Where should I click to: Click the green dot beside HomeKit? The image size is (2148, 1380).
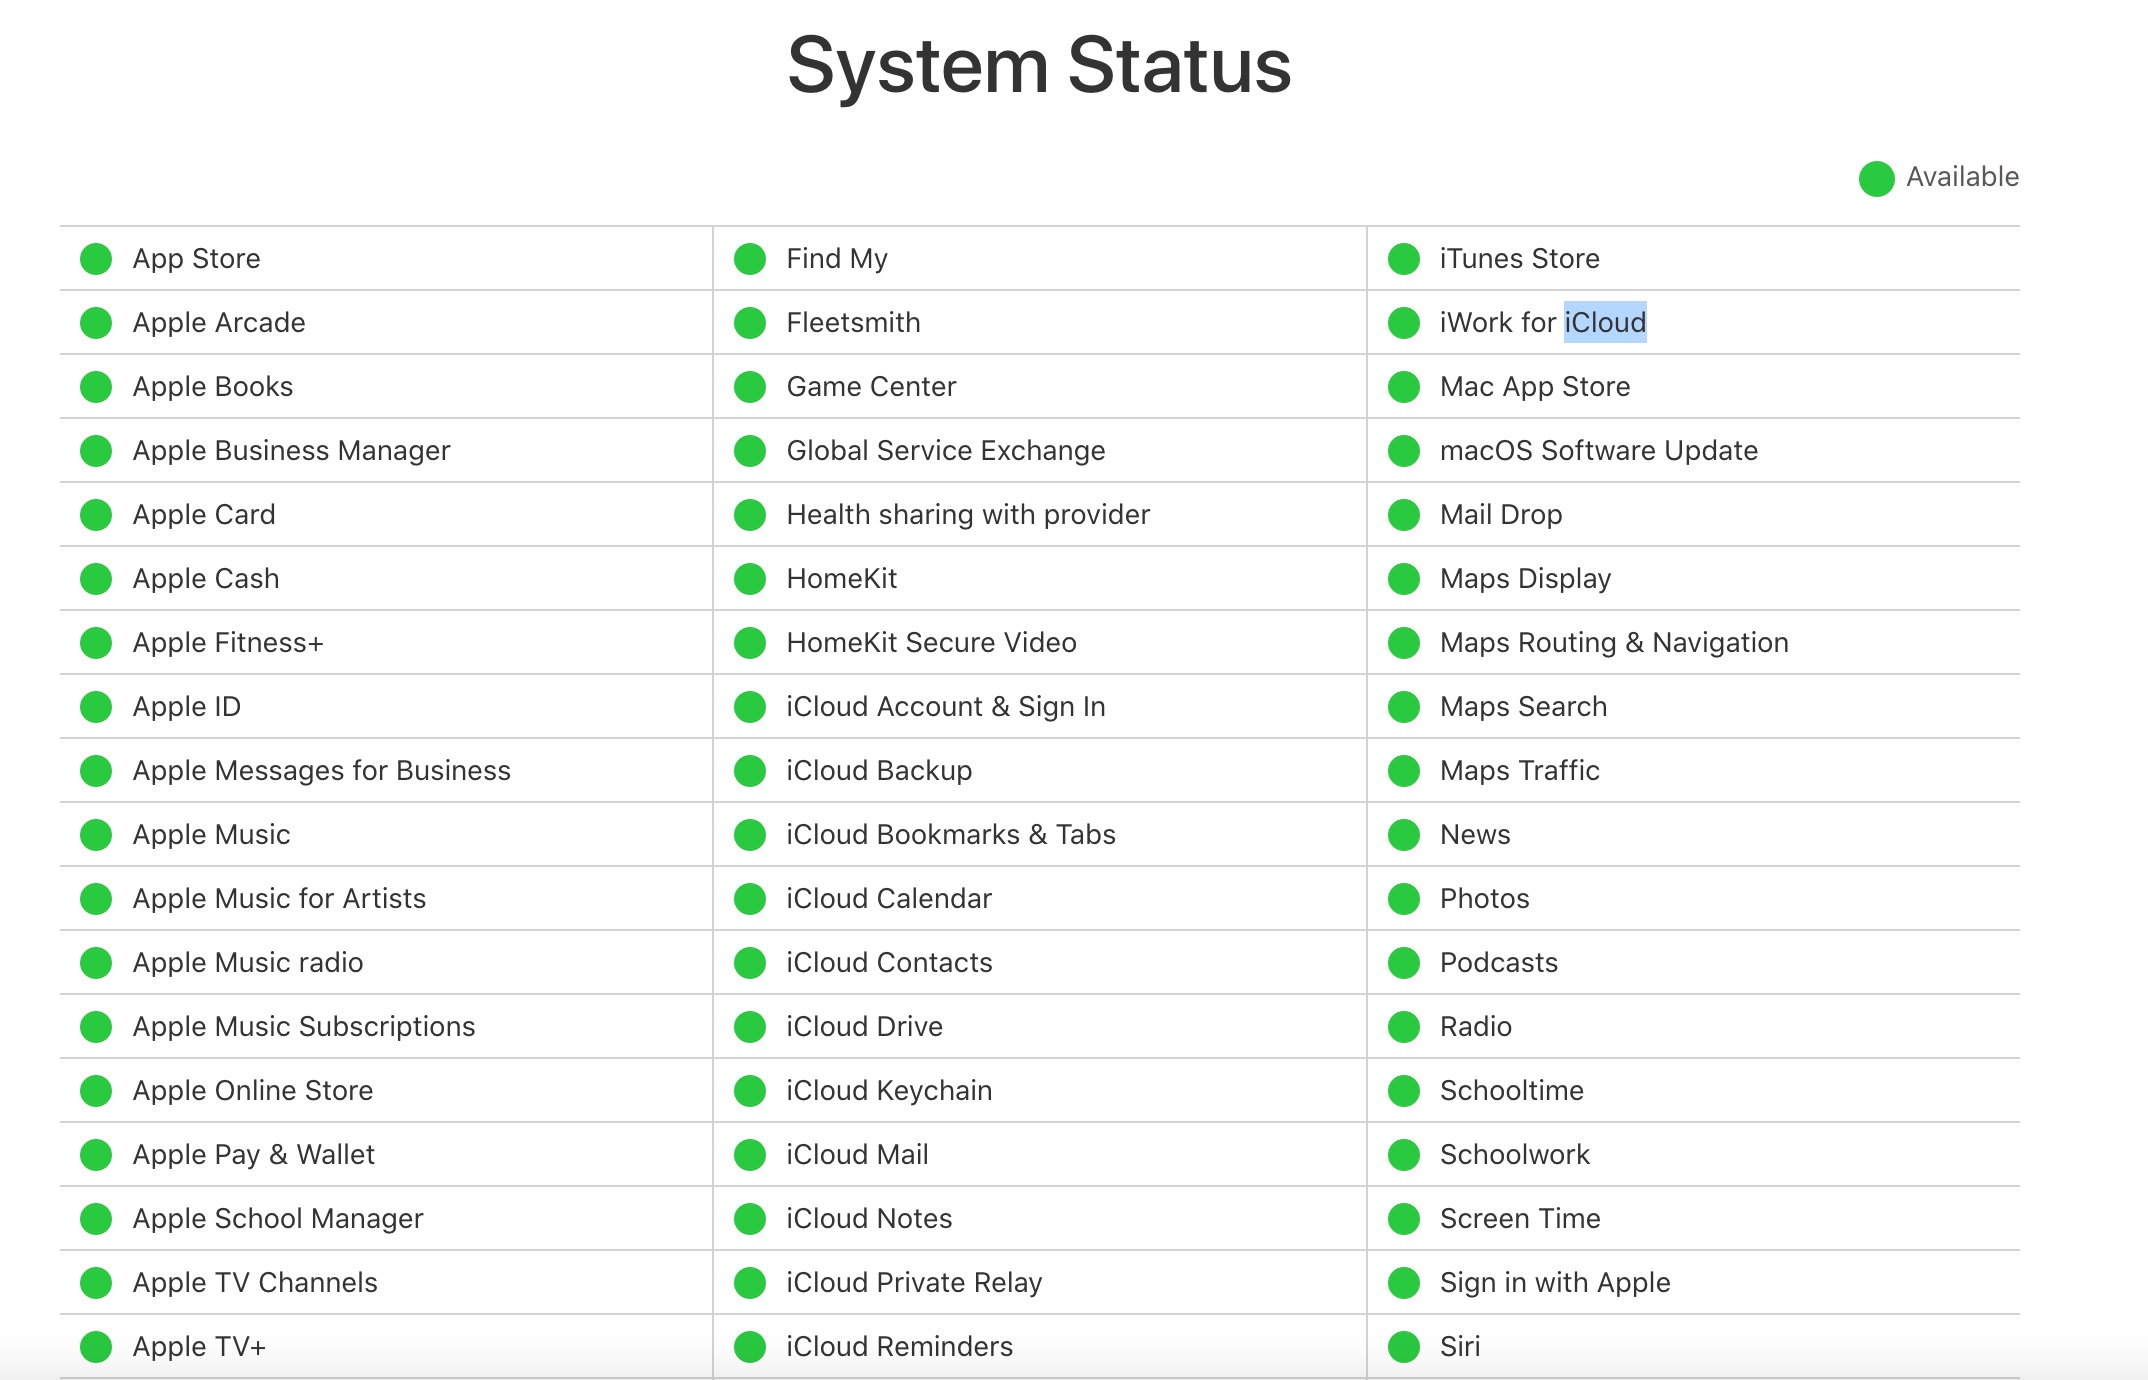750,579
